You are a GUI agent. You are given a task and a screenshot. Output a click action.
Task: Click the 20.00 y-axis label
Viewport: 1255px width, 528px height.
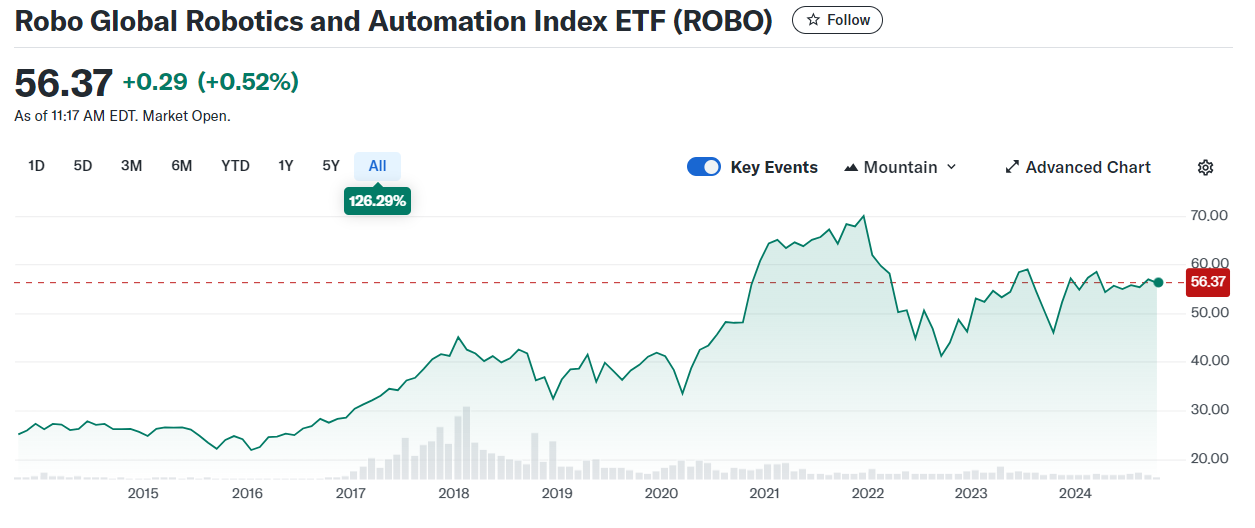coord(1209,459)
